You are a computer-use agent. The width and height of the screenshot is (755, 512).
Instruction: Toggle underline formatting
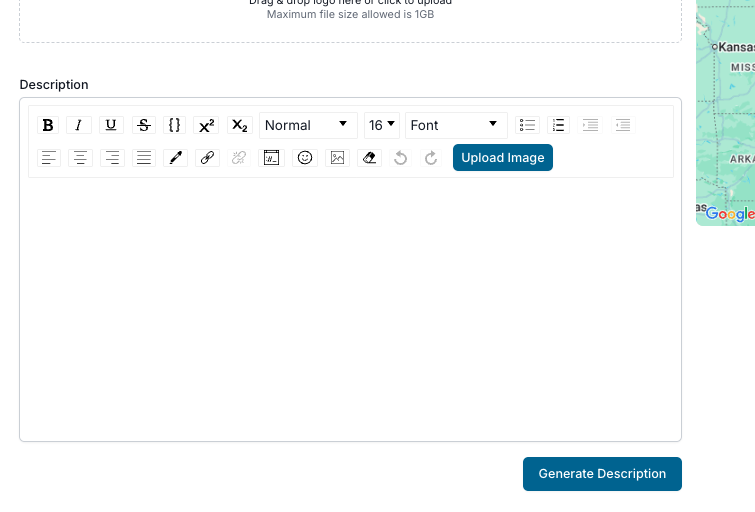tap(111, 125)
